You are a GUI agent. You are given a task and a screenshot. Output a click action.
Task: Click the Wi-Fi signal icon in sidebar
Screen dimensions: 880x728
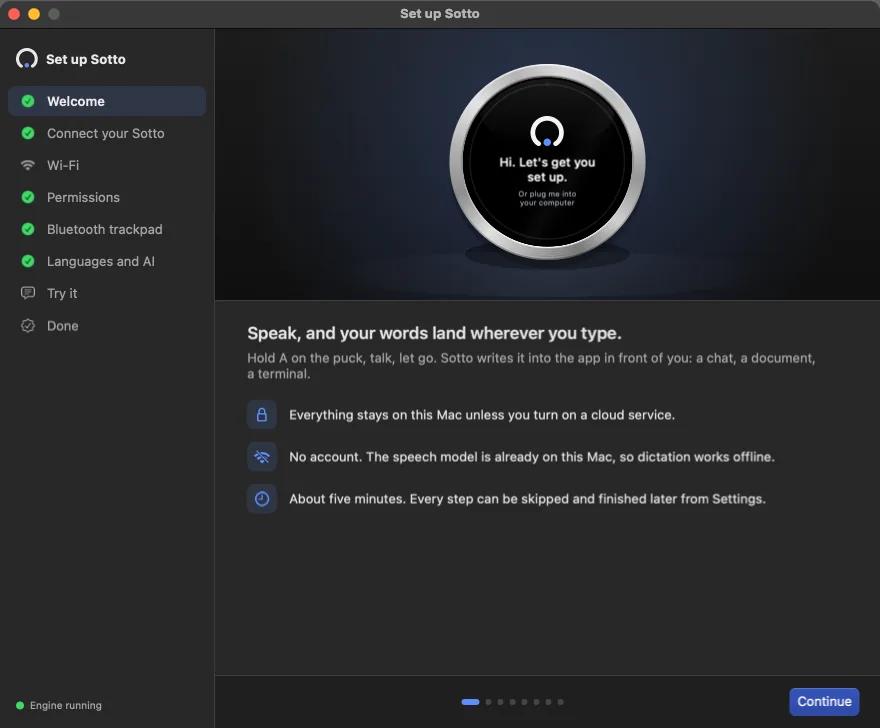click(x=28, y=165)
